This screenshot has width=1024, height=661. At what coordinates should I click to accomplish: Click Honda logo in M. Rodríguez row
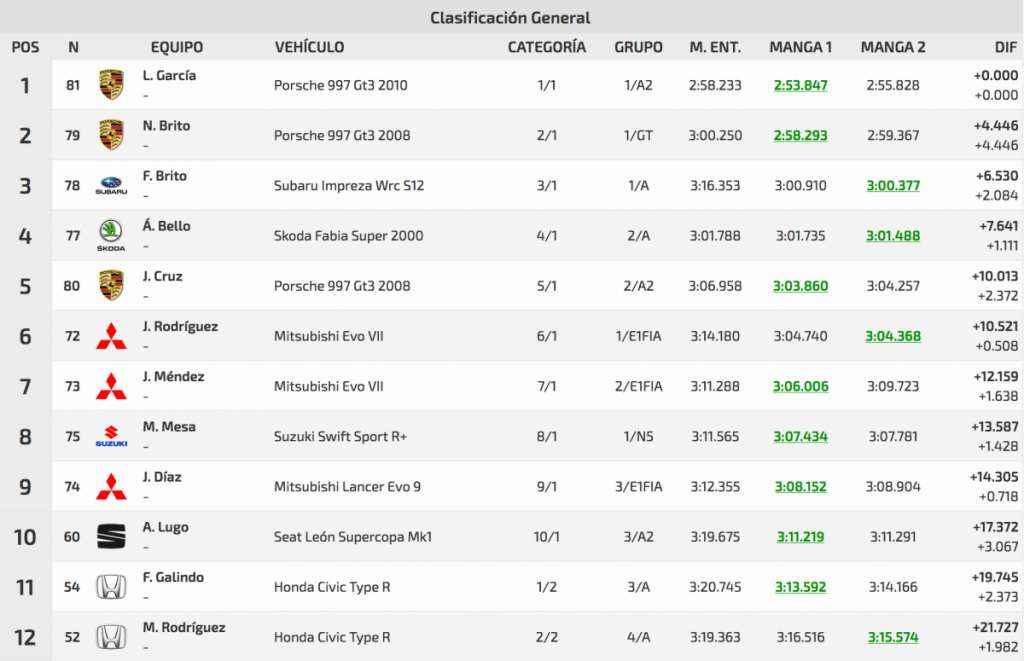pos(111,637)
